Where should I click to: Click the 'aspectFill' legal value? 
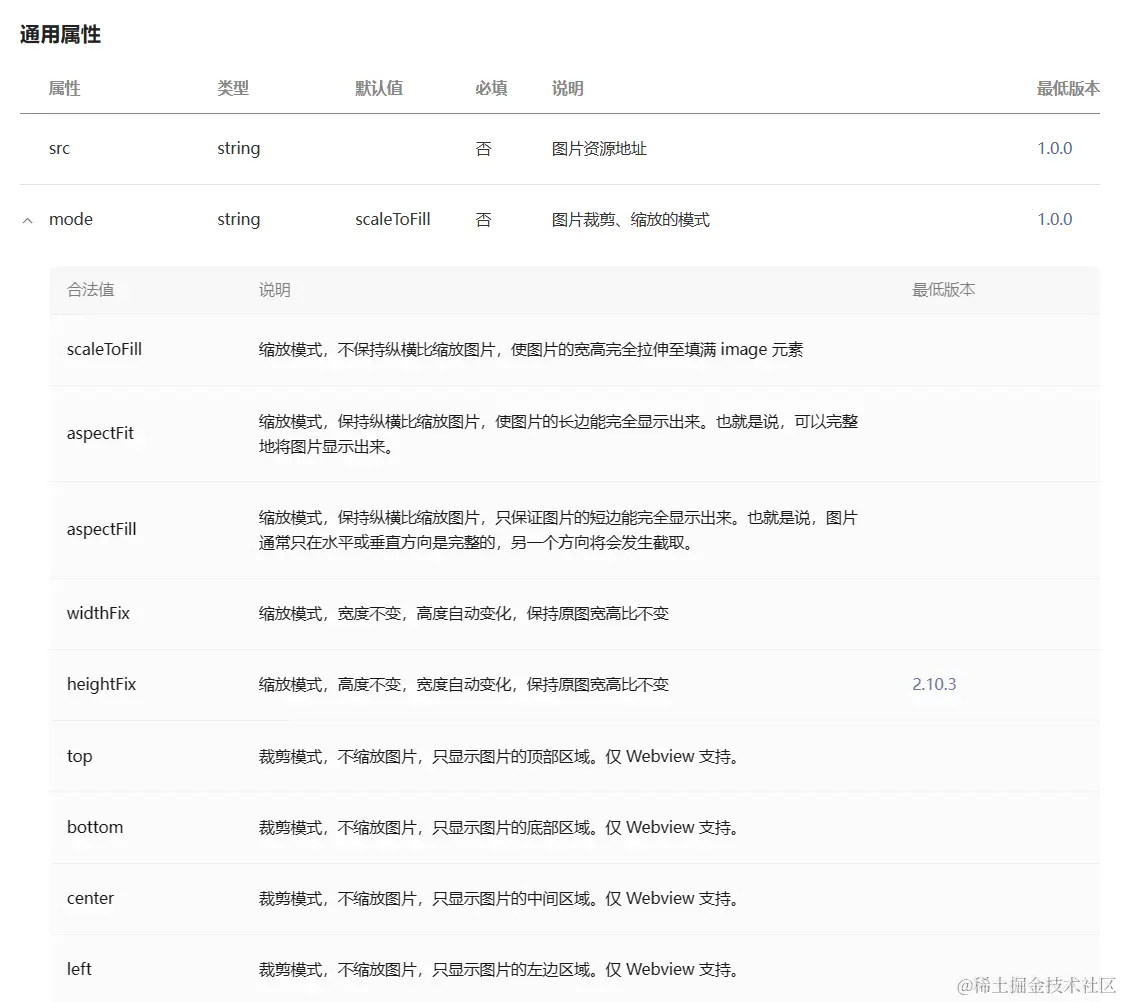[x=101, y=529]
